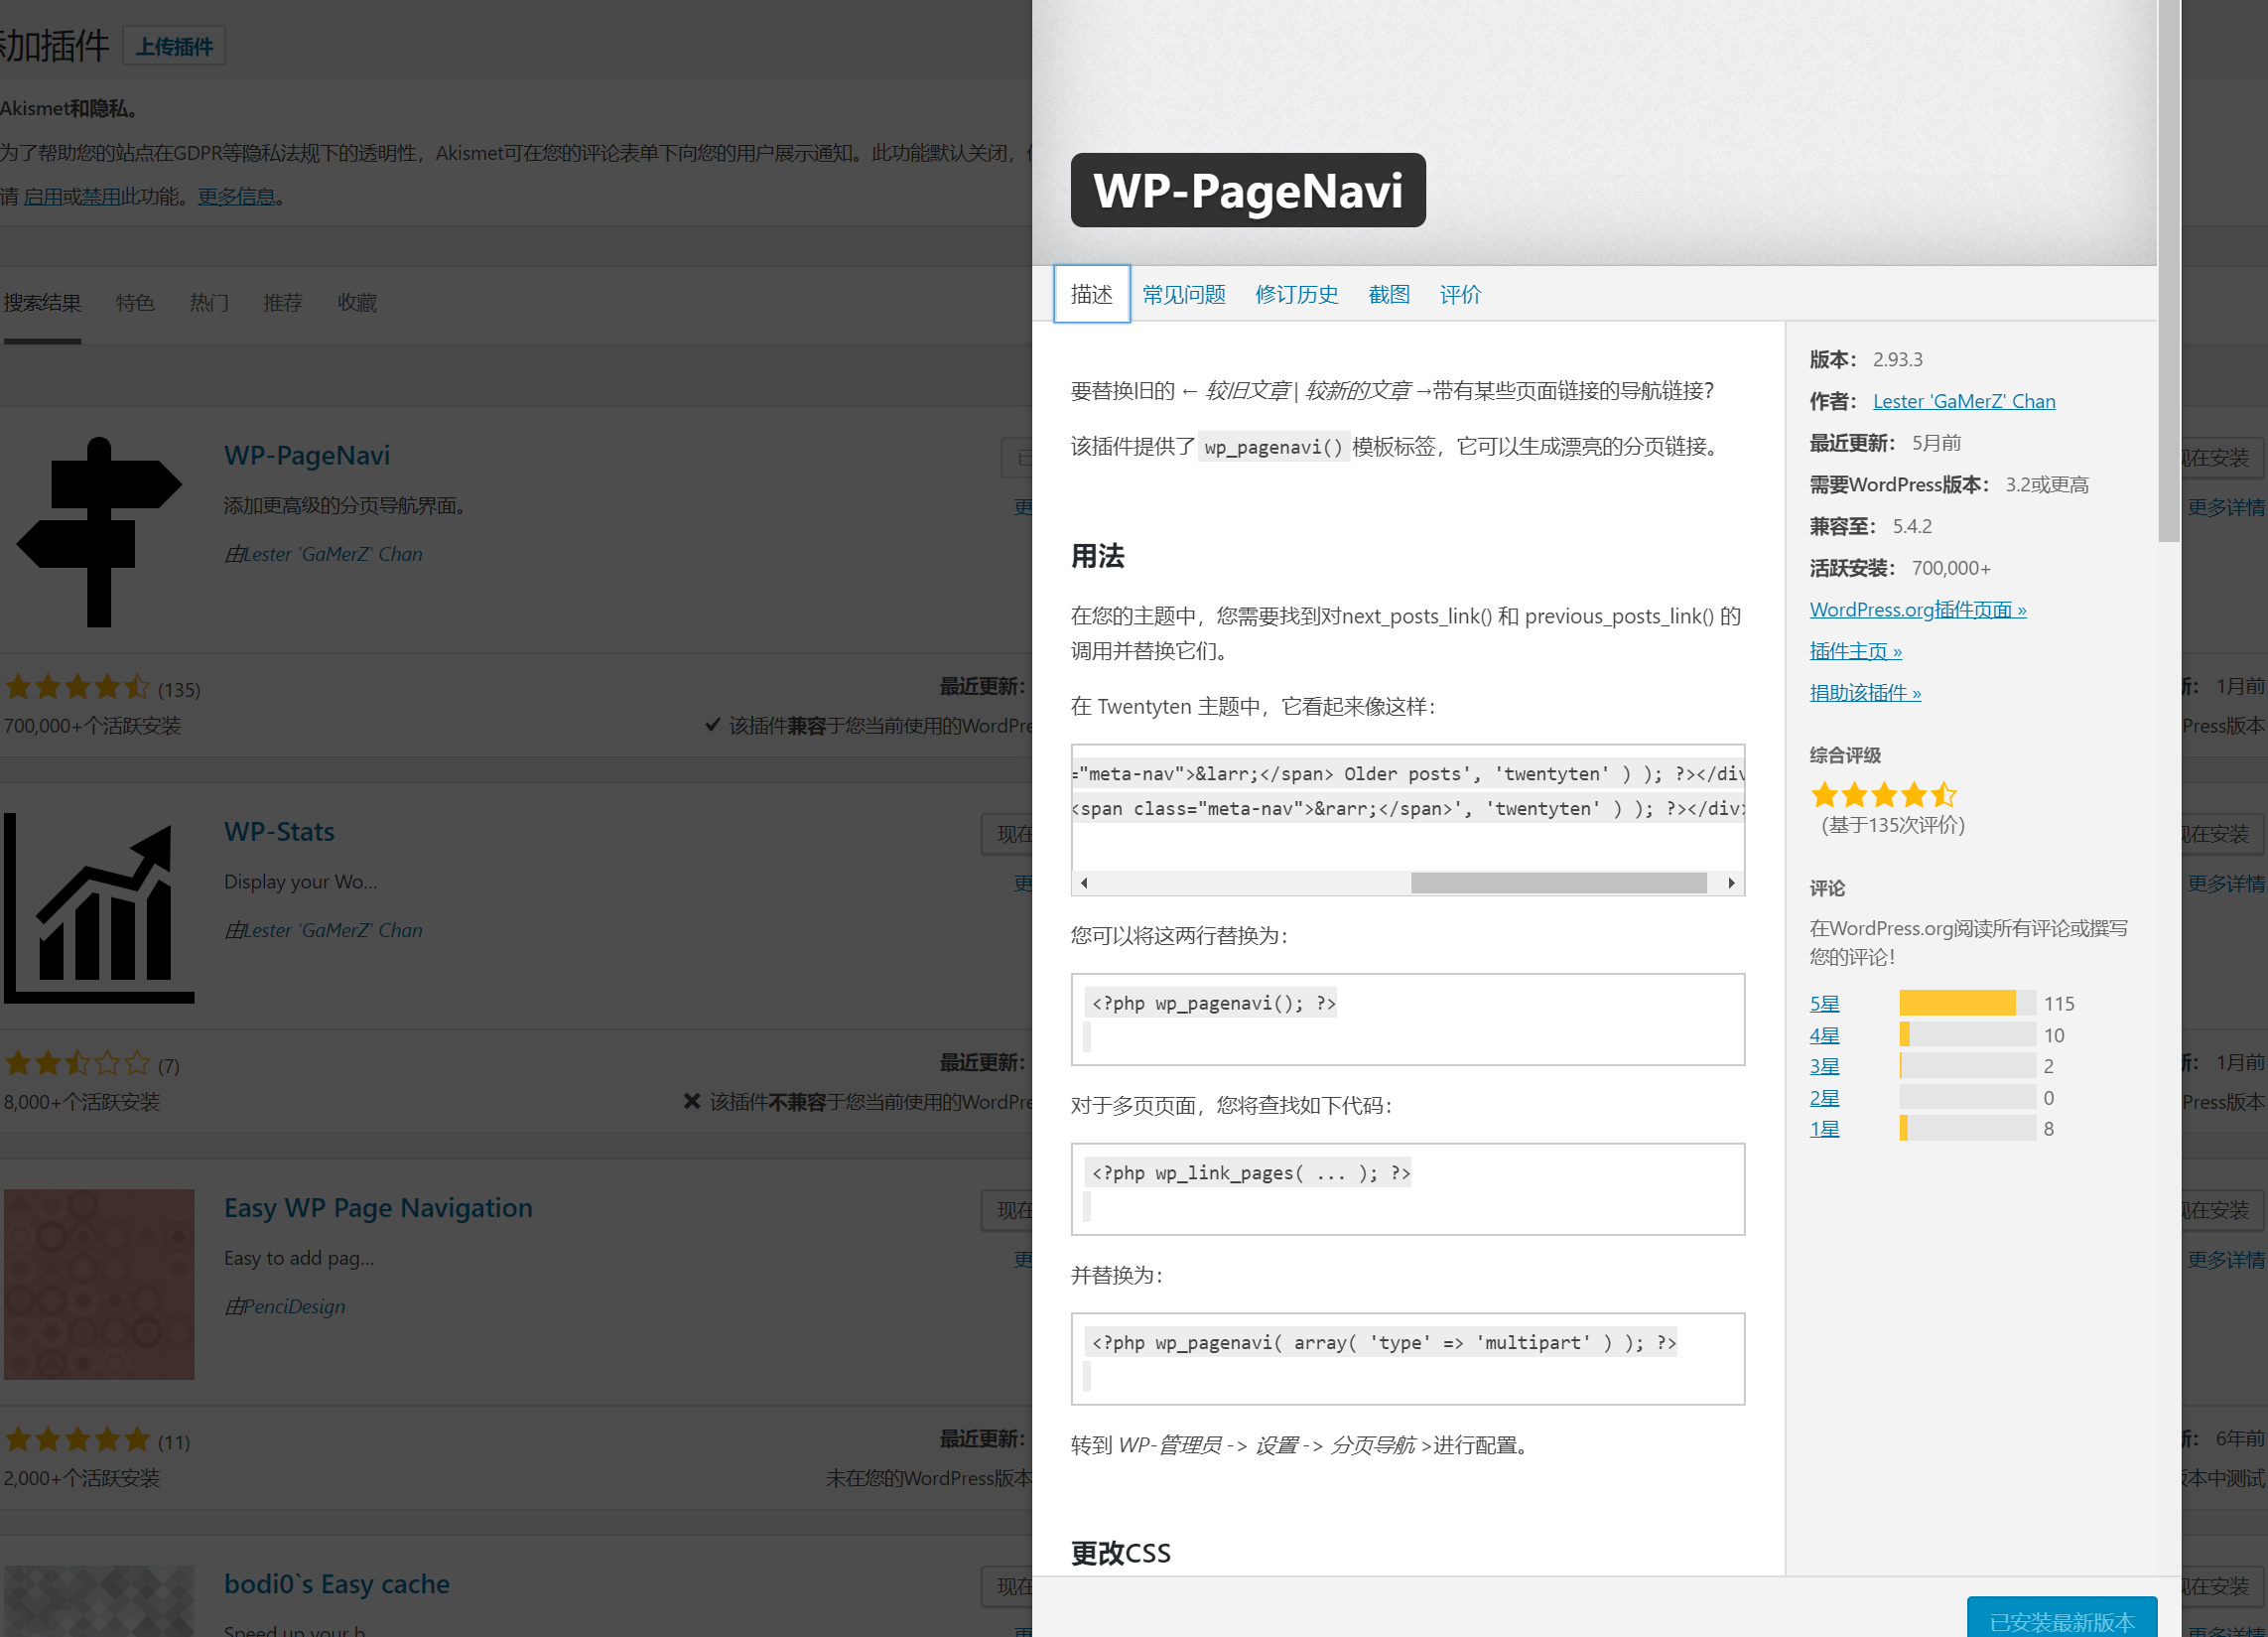Screen dimensions: 2268x1637
Task: Click the 1星 rating bar
Action: (x=1967, y=1129)
